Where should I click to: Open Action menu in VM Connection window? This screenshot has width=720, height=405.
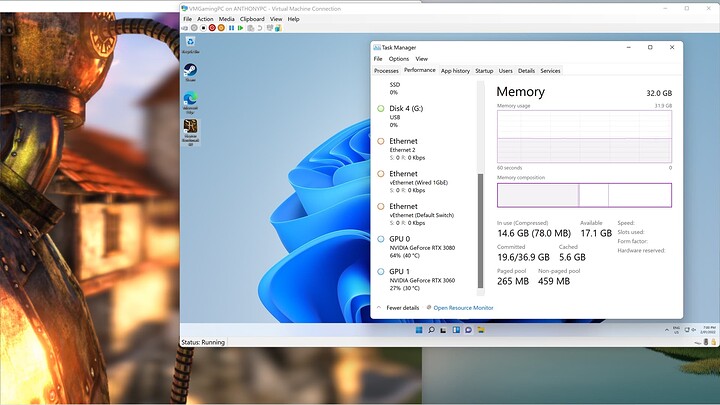[x=205, y=19]
